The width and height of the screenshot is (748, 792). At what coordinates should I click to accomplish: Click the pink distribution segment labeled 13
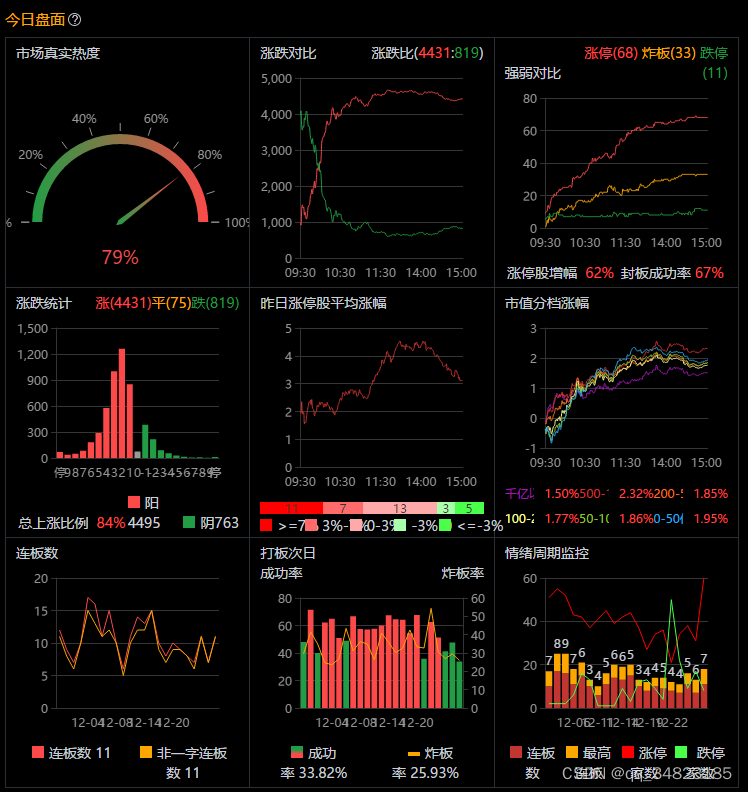point(400,508)
